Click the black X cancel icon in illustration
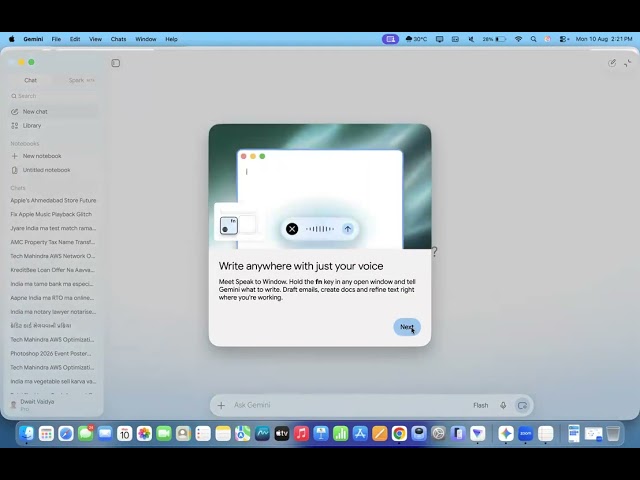 click(292, 229)
